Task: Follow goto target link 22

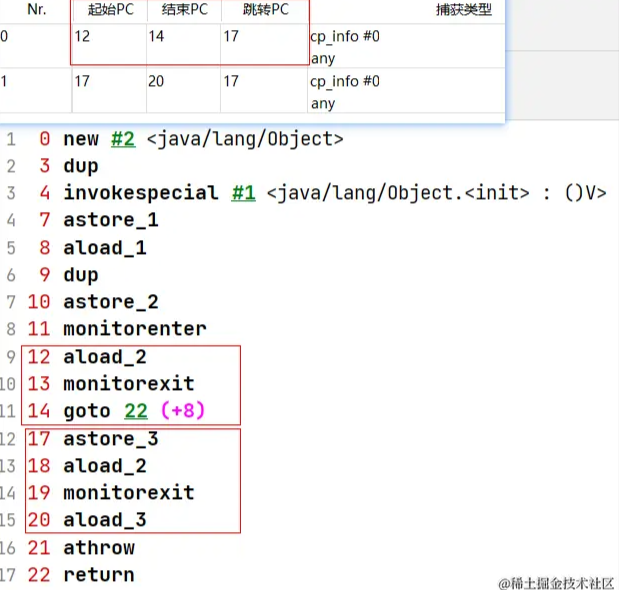Action: tap(136, 411)
